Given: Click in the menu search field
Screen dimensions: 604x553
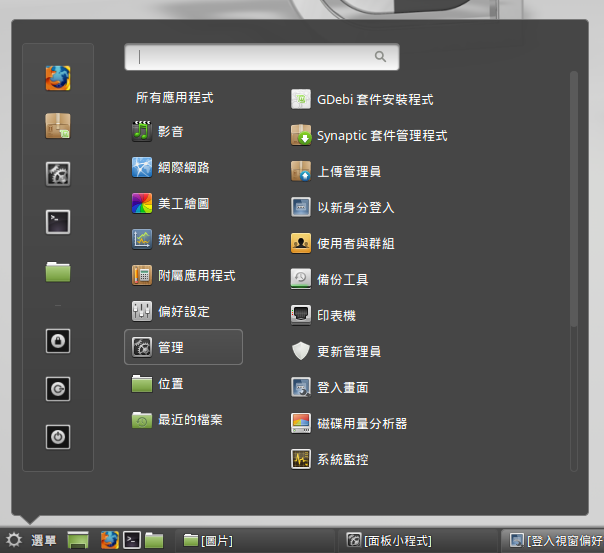Looking at the screenshot, I should 262,57.
